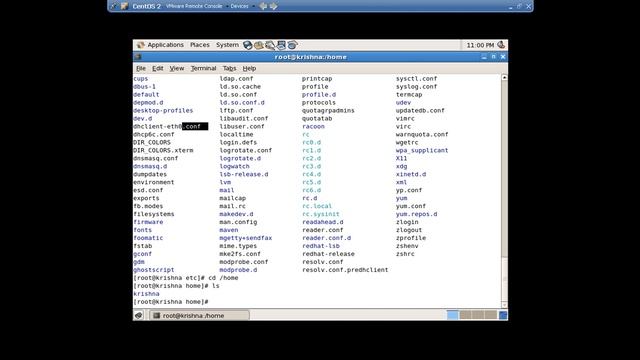Launch the email client panel icon
Screen dimensions: 640x360
click(x=258, y=45)
